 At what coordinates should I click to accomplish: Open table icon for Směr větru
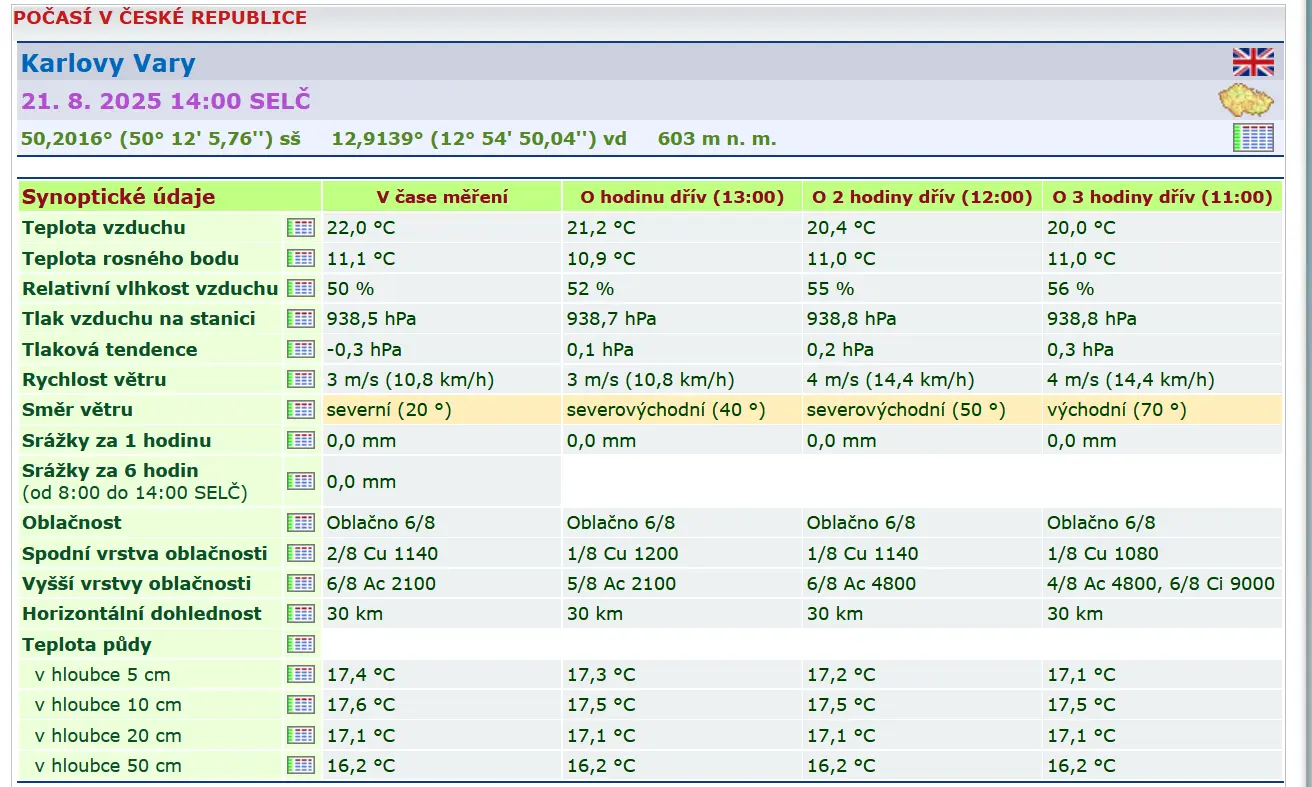click(x=300, y=410)
